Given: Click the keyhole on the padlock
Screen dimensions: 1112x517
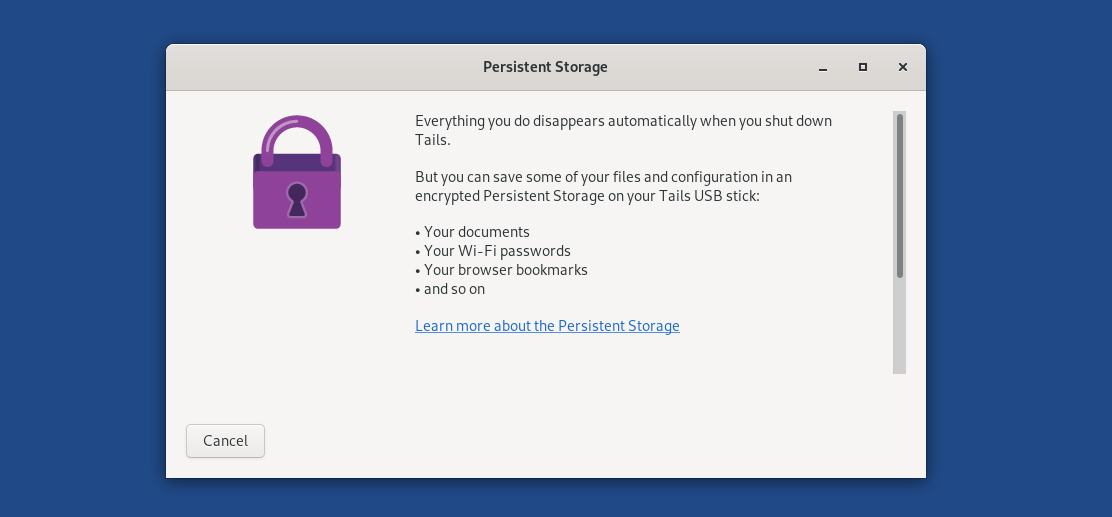Looking at the screenshot, I should point(297,199).
